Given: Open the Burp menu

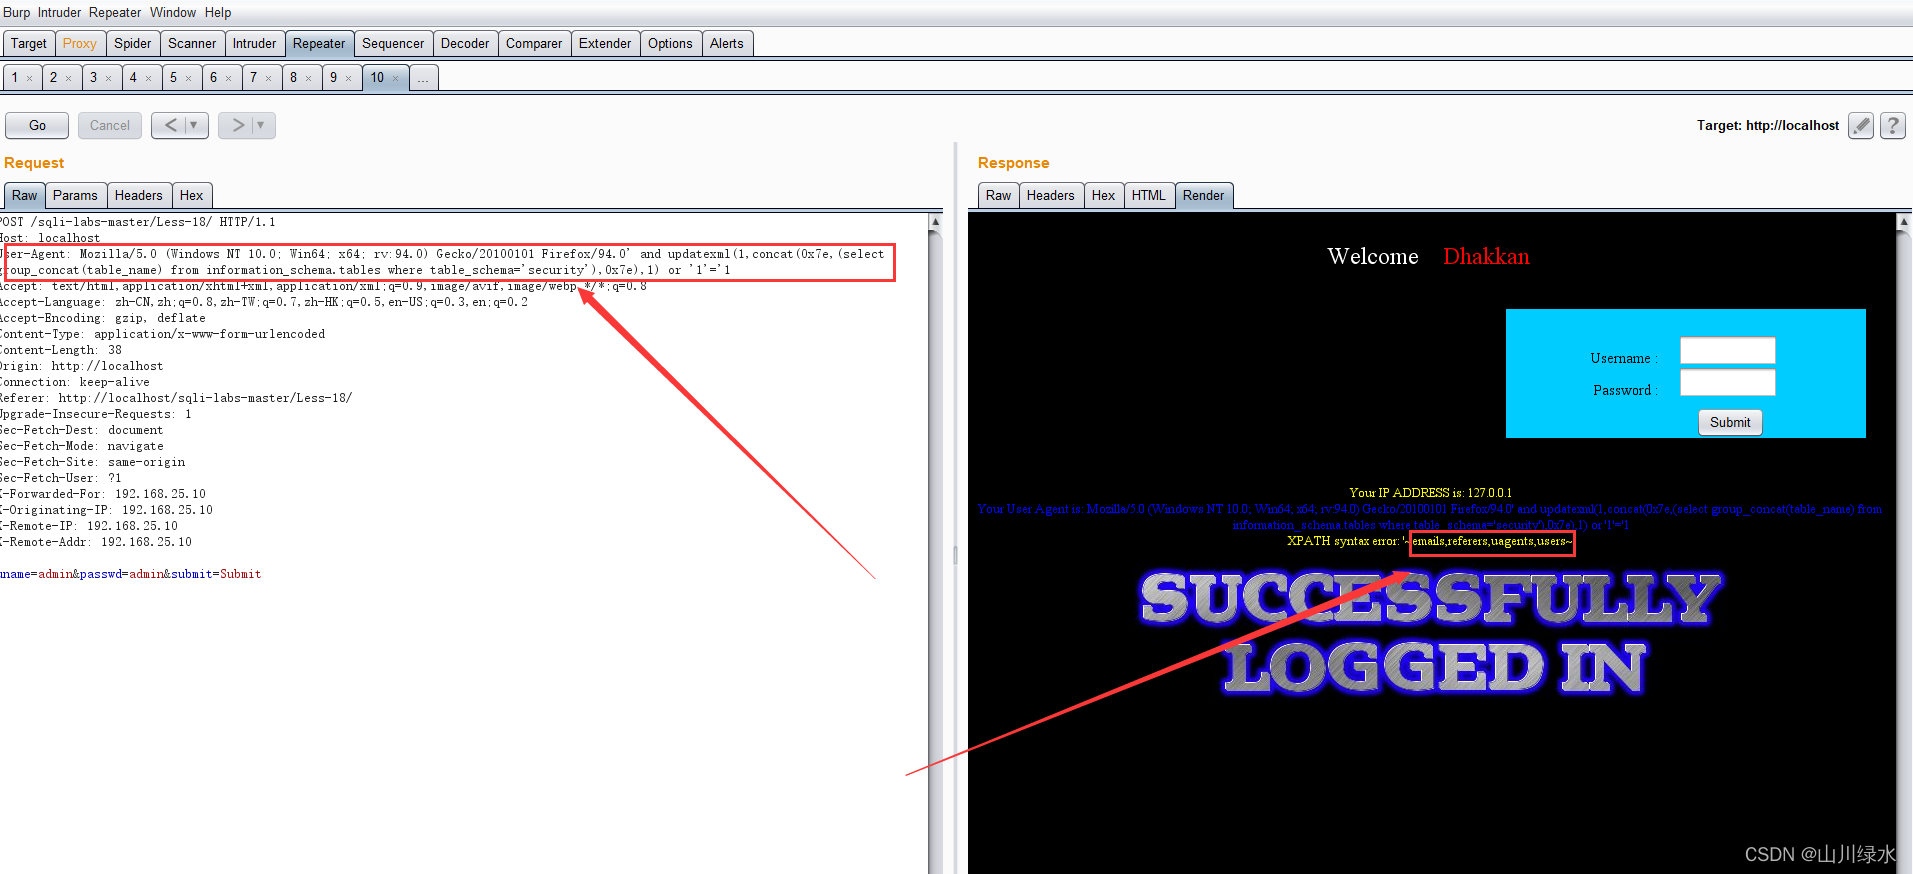Looking at the screenshot, I should (17, 12).
